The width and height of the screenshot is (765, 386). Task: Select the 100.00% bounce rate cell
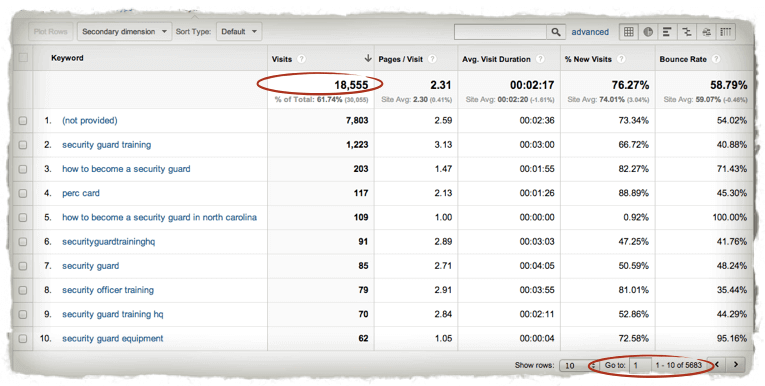pos(729,217)
